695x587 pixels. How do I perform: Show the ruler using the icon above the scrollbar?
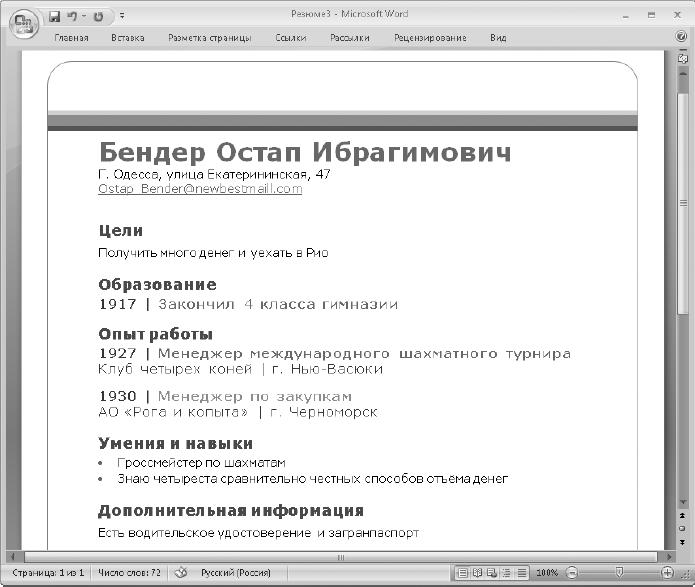click(x=683, y=59)
